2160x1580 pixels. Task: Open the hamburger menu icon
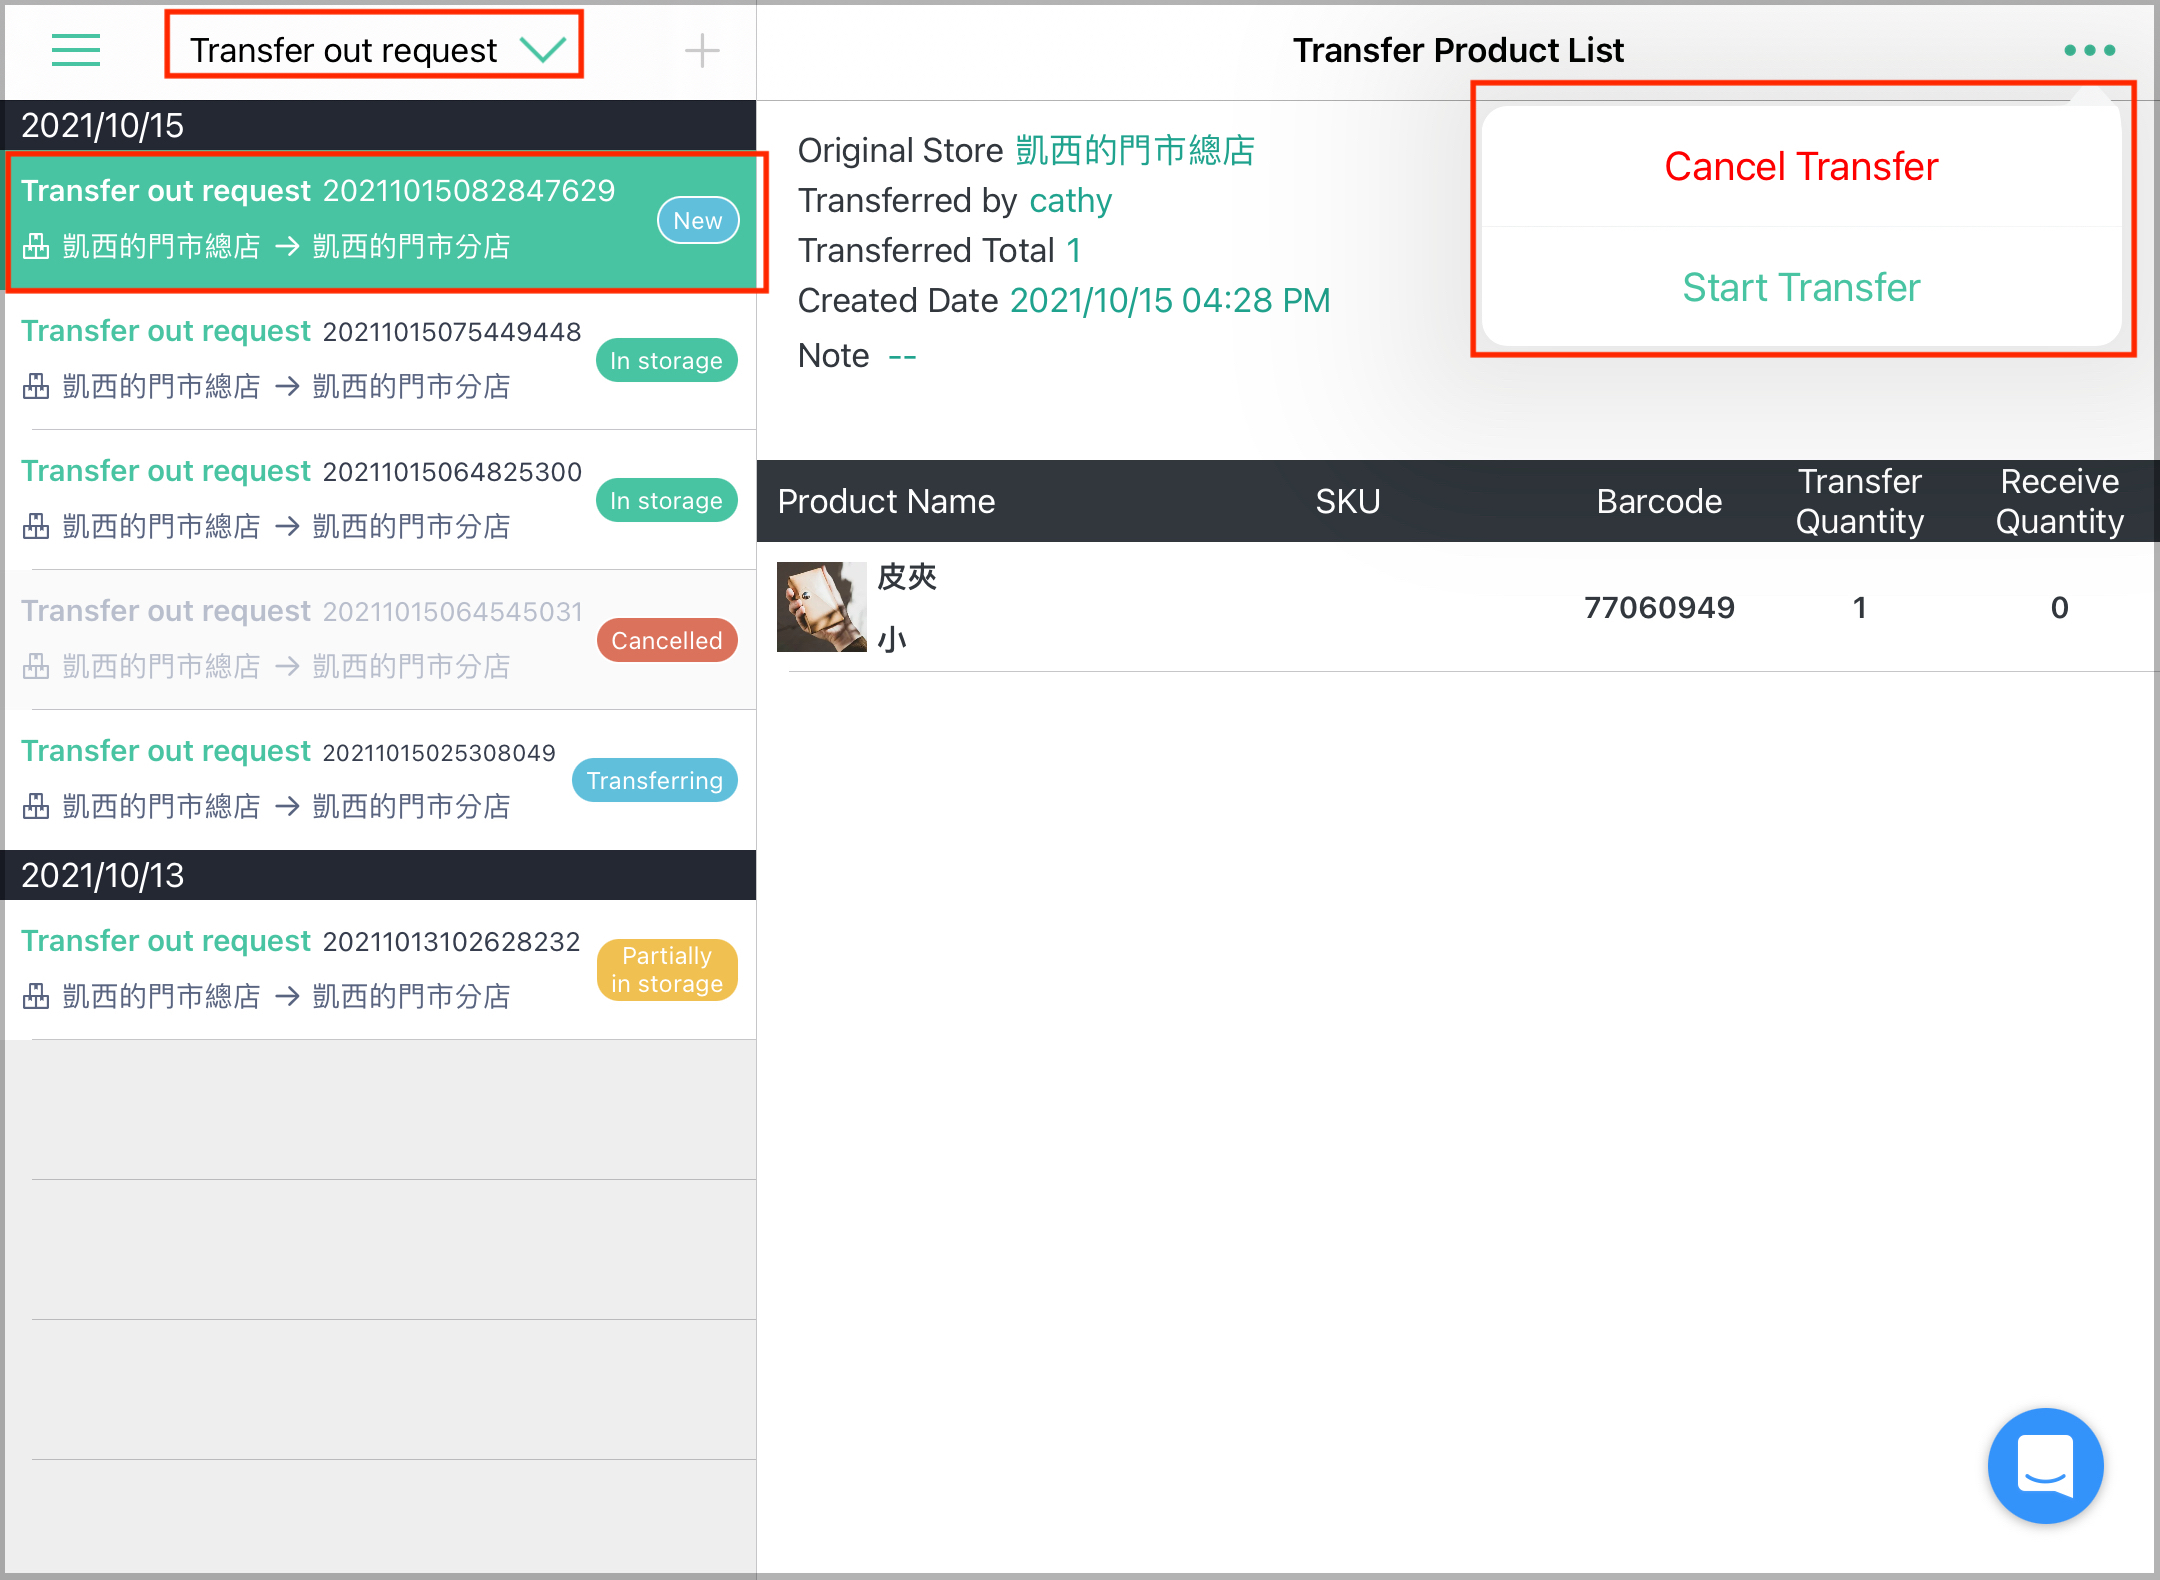[76, 50]
